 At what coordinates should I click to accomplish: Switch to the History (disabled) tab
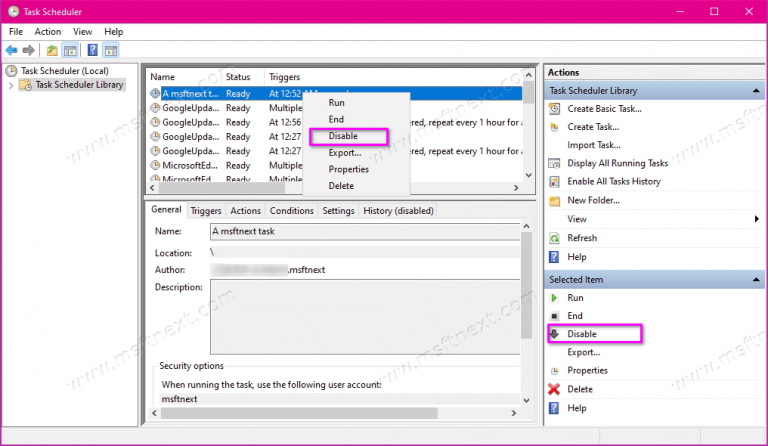[x=398, y=211]
